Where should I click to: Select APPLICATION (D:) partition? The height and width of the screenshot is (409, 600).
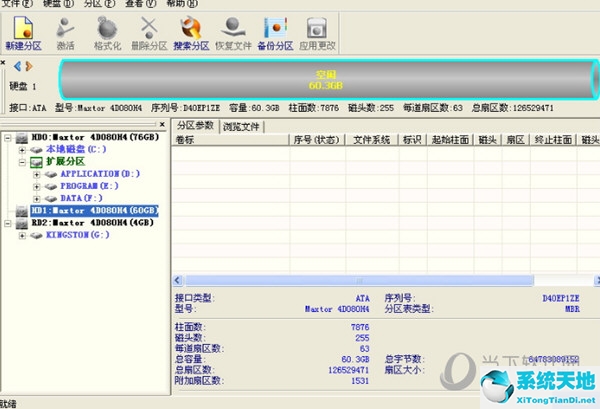tap(100, 174)
